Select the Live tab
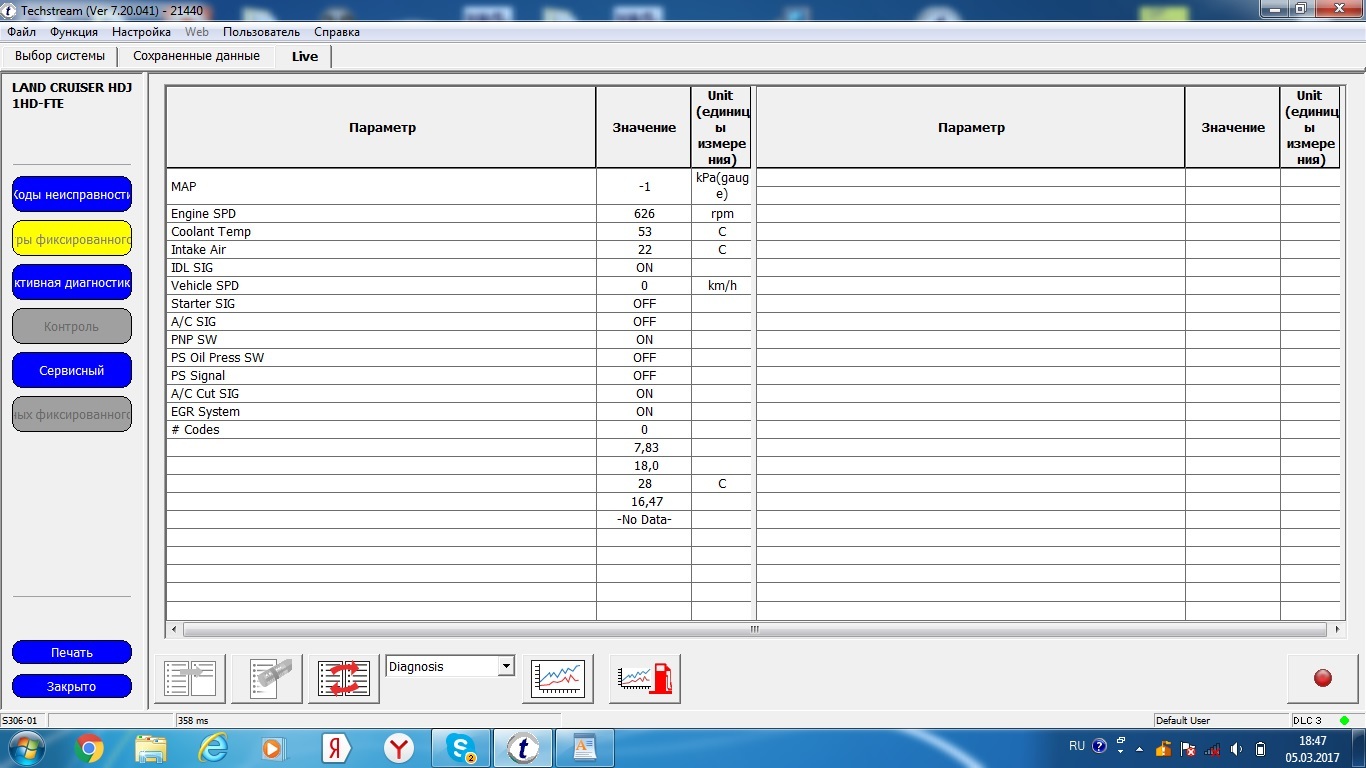The image size is (1366, 768). pyautogui.click(x=305, y=56)
